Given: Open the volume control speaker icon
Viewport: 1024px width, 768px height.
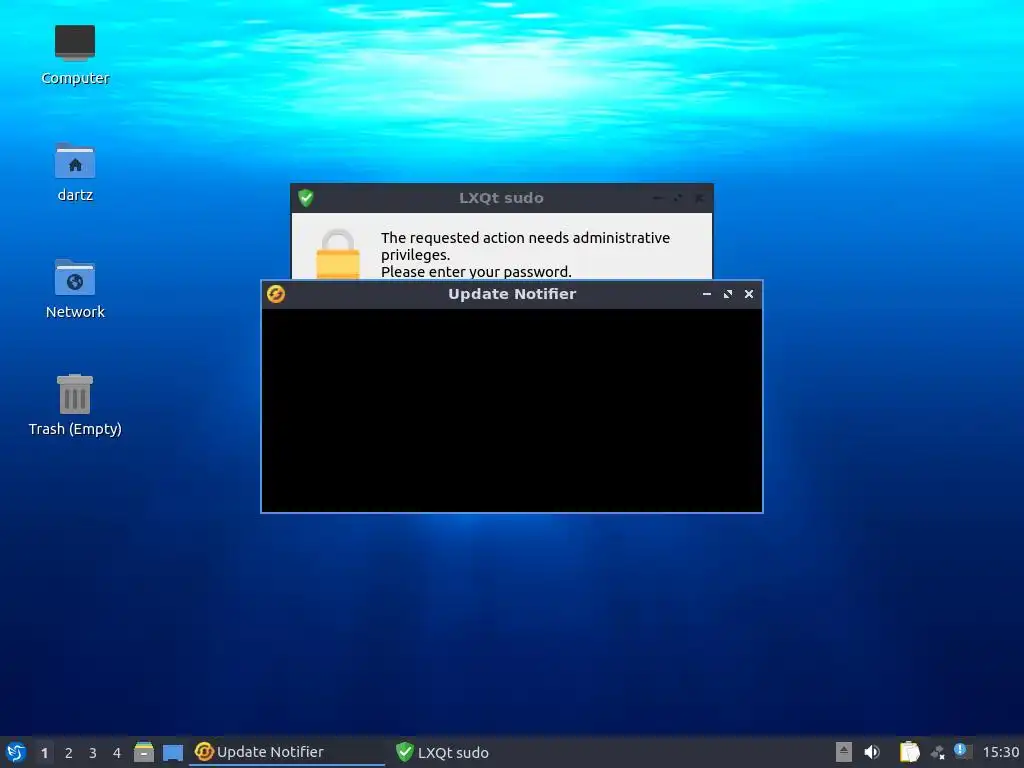Looking at the screenshot, I should pos(872,752).
